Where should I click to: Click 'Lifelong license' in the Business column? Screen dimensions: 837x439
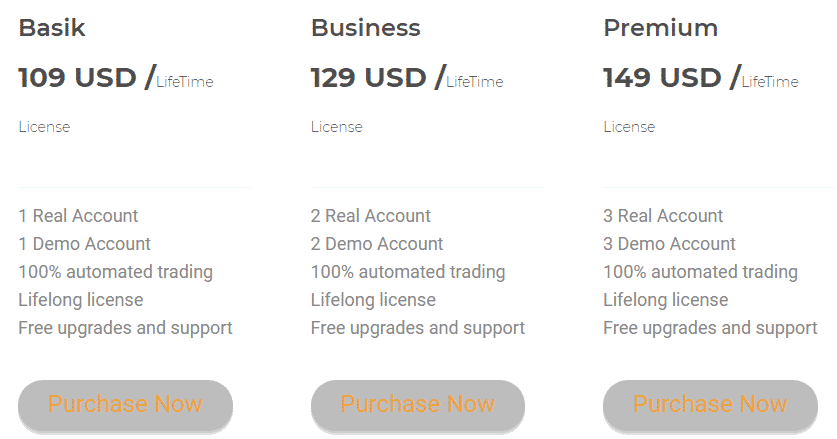(373, 300)
